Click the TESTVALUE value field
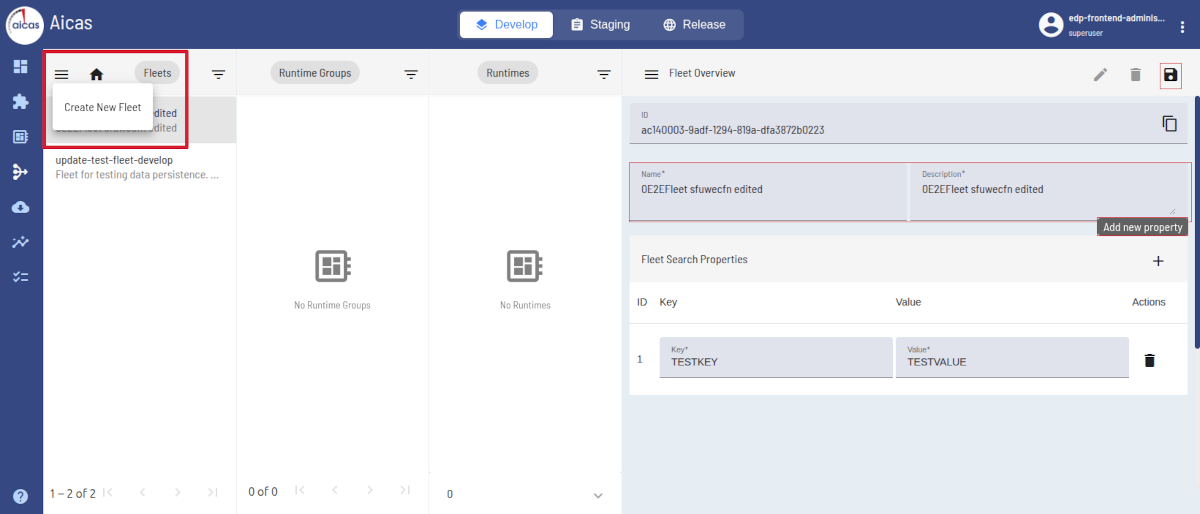Image resolution: width=1200 pixels, height=514 pixels. click(1011, 362)
